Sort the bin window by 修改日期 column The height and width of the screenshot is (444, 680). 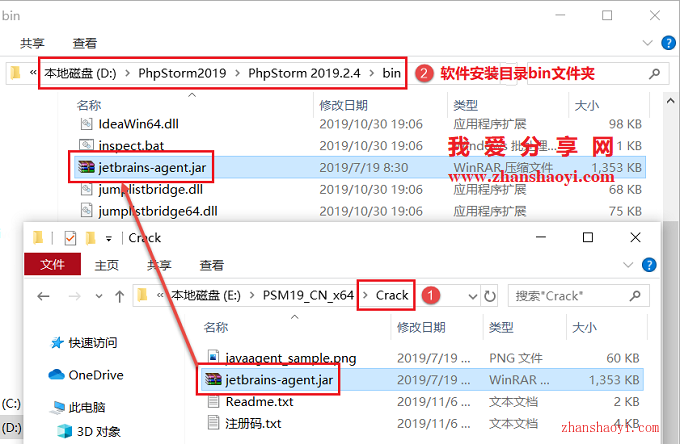(343, 105)
